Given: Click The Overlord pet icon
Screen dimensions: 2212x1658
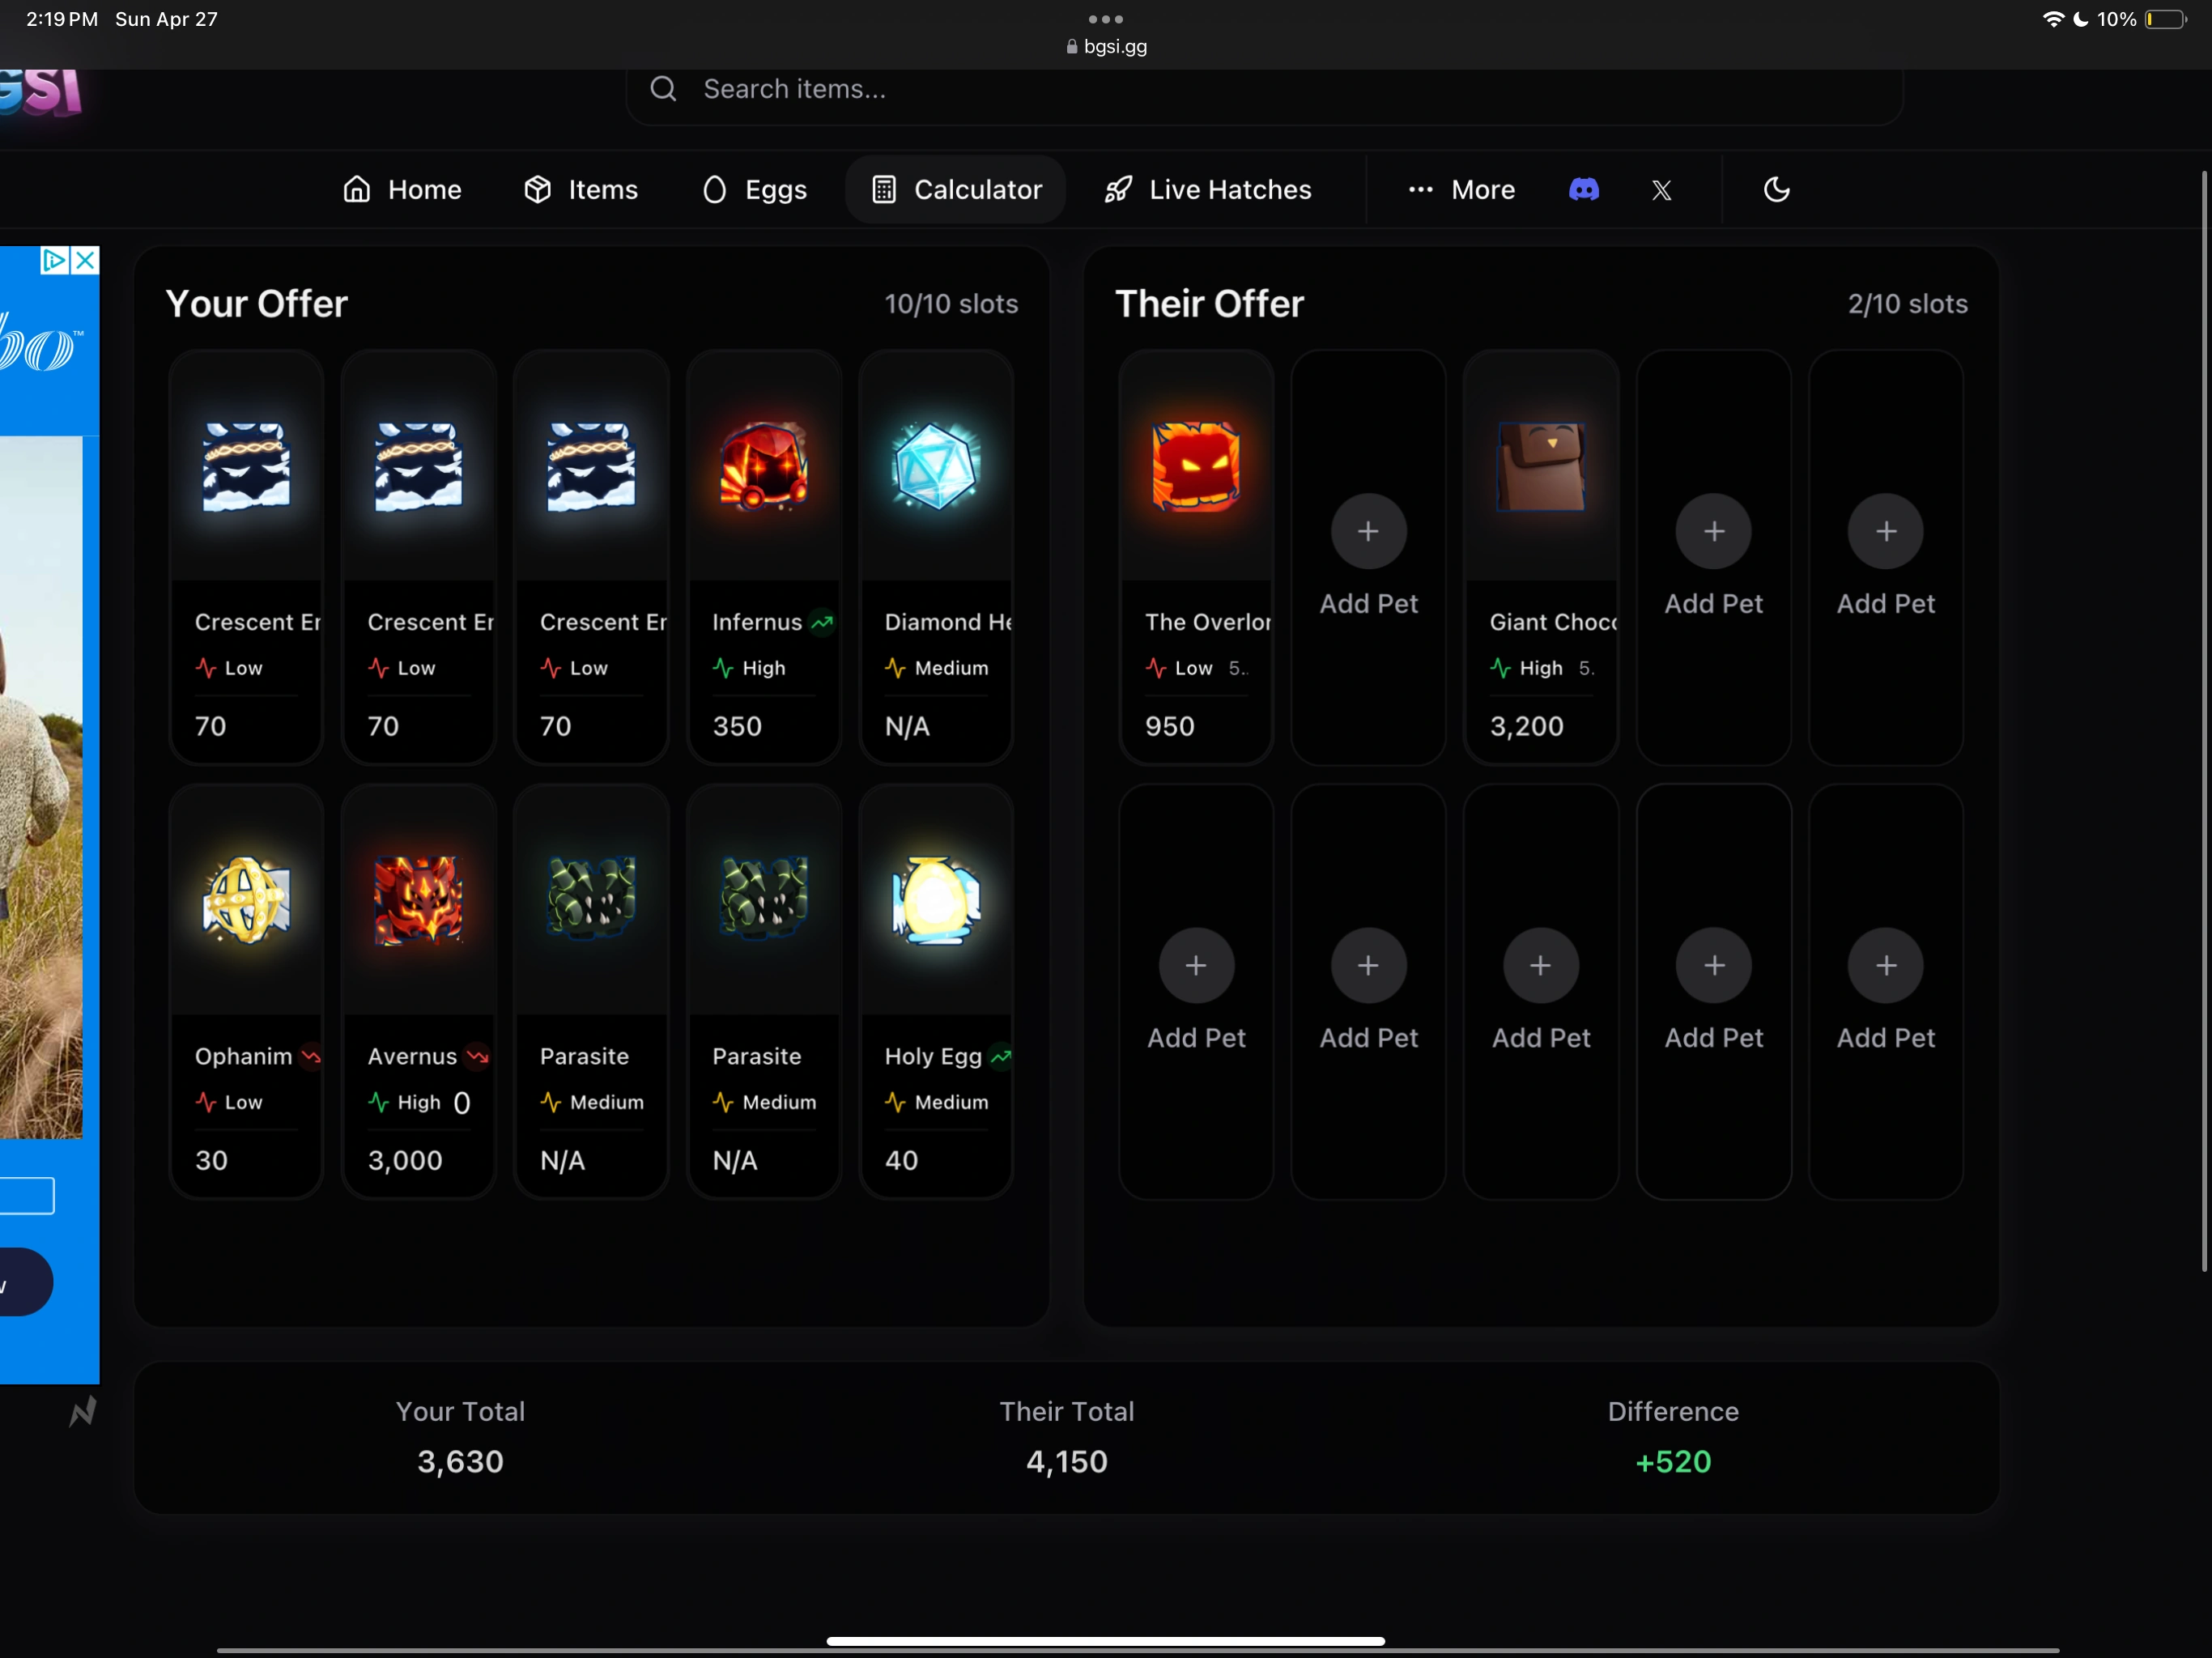Looking at the screenshot, I should 1195,466.
